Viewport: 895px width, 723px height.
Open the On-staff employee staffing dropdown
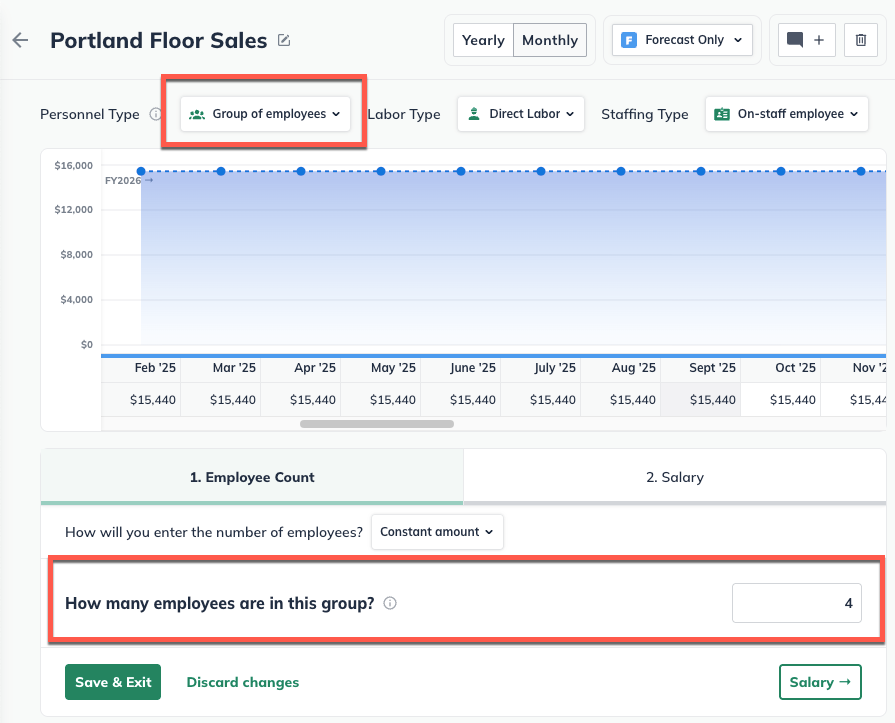[787, 114]
